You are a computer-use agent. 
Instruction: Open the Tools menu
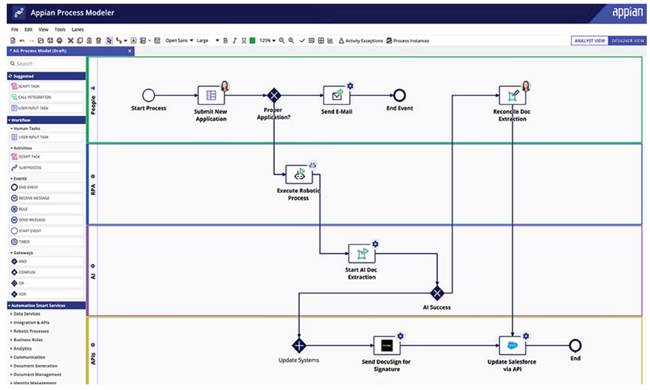60,29
